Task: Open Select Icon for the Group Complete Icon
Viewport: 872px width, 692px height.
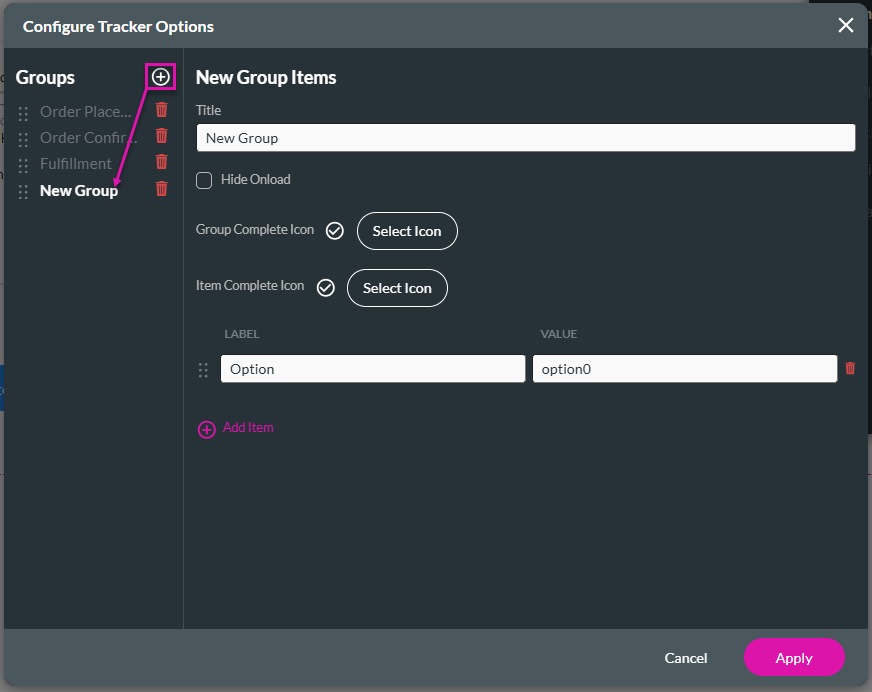Action: (x=407, y=231)
